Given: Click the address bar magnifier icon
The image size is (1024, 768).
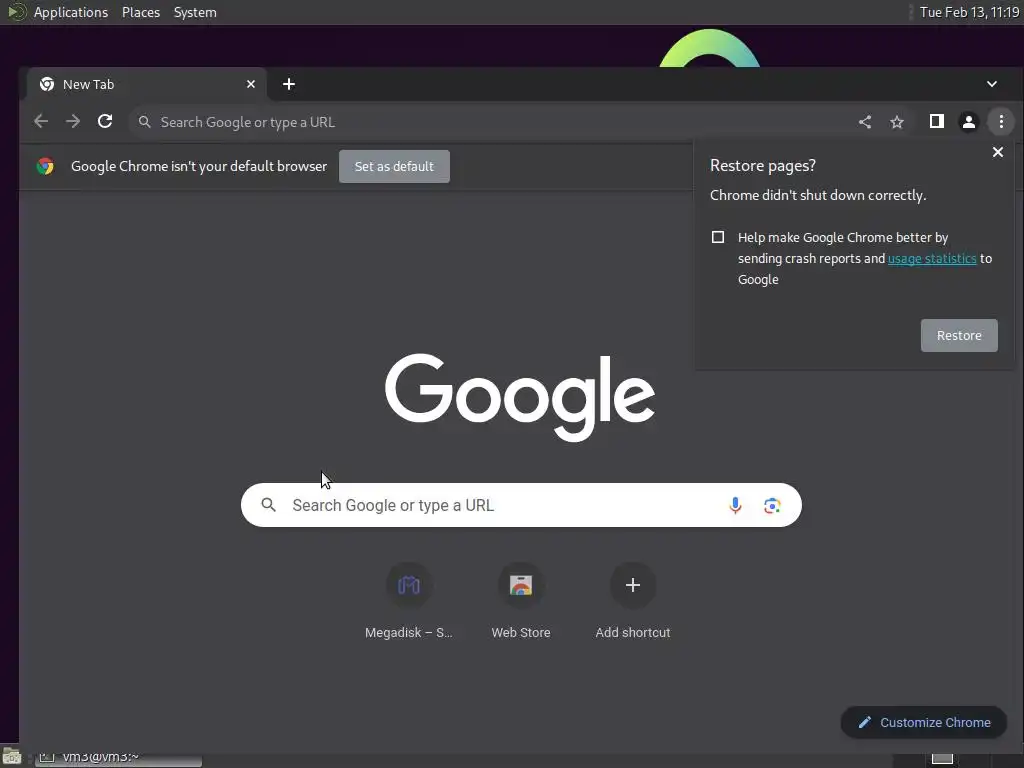Looking at the screenshot, I should (x=145, y=122).
